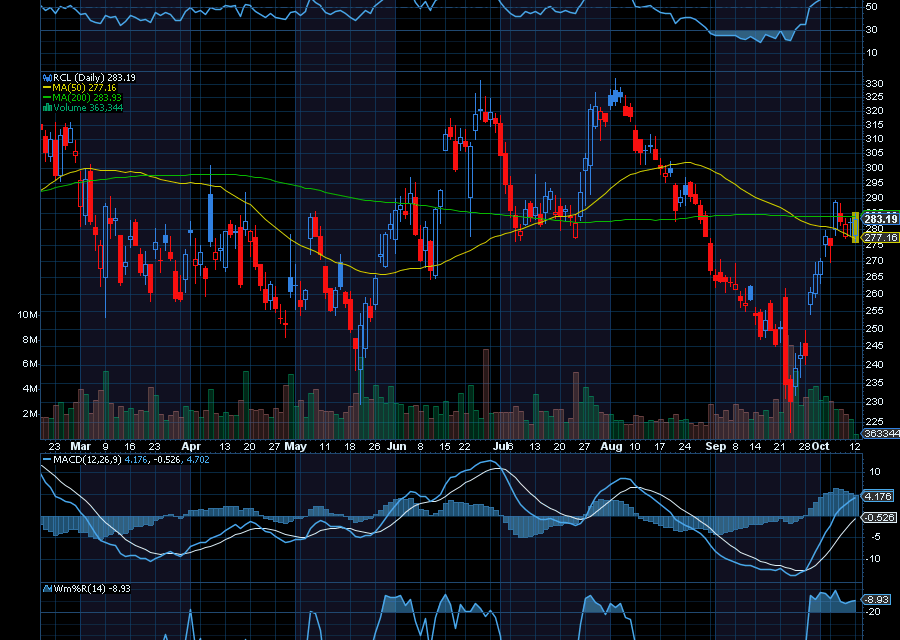Click the 2M volume axis label
The width and height of the screenshot is (900, 640).
(x=30, y=414)
